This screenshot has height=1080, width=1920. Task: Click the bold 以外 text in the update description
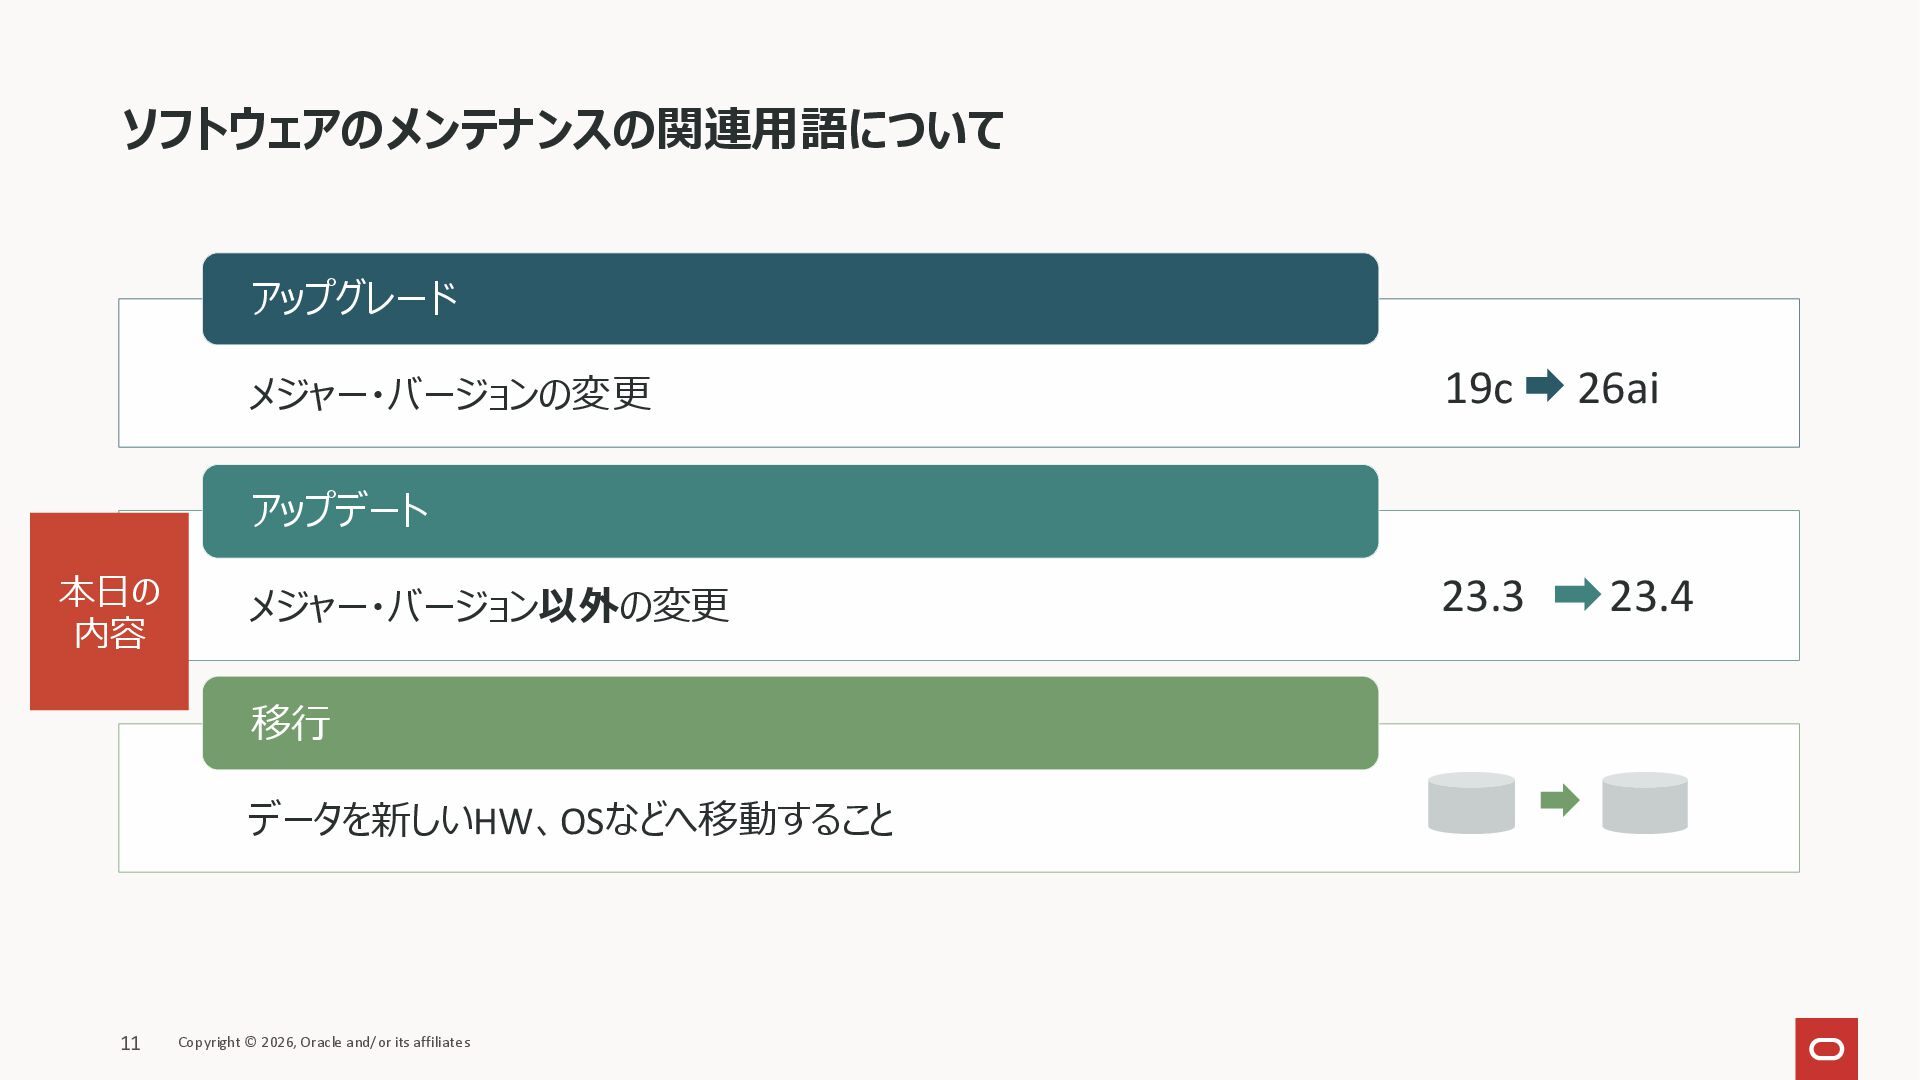point(578,605)
